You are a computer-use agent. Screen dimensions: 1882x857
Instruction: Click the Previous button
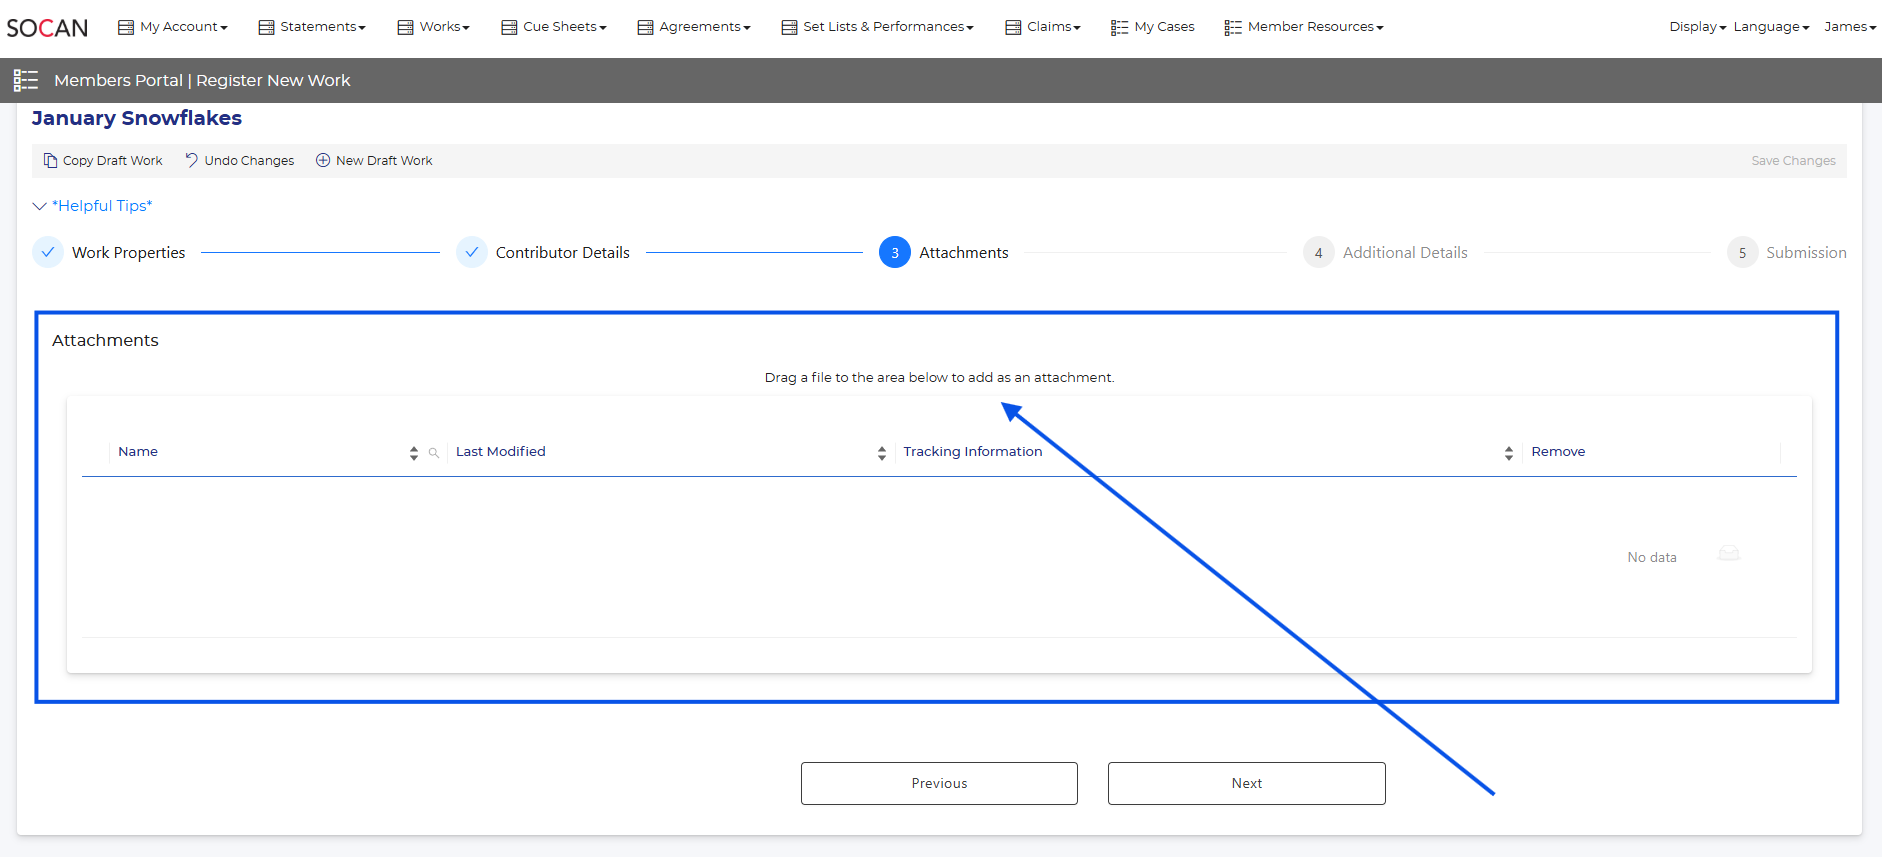click(x=939, y=783)
